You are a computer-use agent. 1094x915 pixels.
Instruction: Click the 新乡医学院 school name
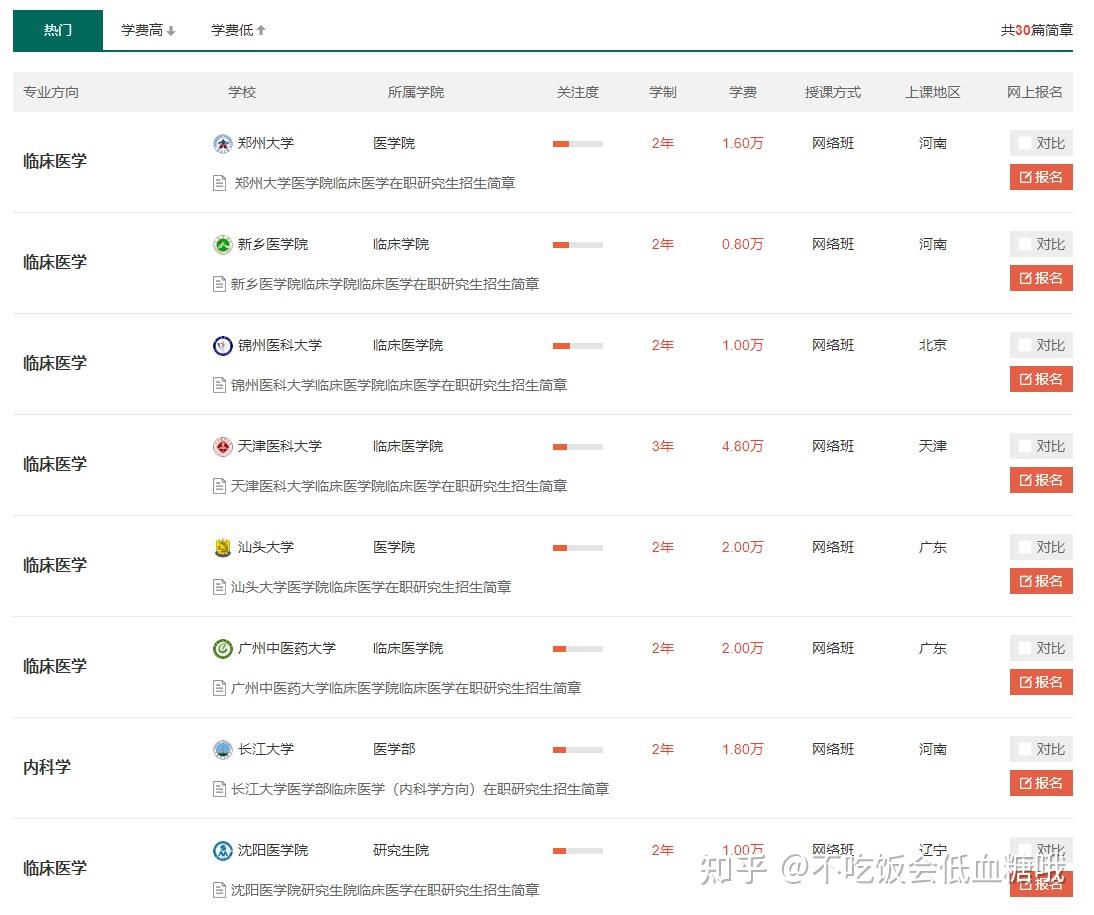(273, 244)
